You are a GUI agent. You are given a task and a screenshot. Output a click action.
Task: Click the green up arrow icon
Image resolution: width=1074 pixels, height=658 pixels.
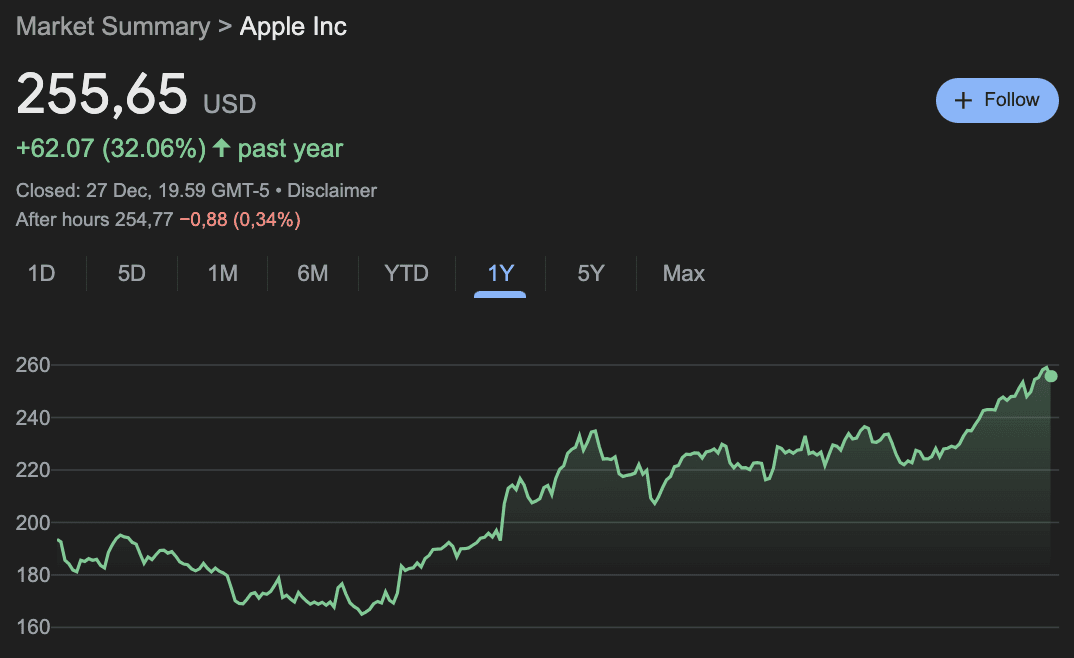click(221, 149)
